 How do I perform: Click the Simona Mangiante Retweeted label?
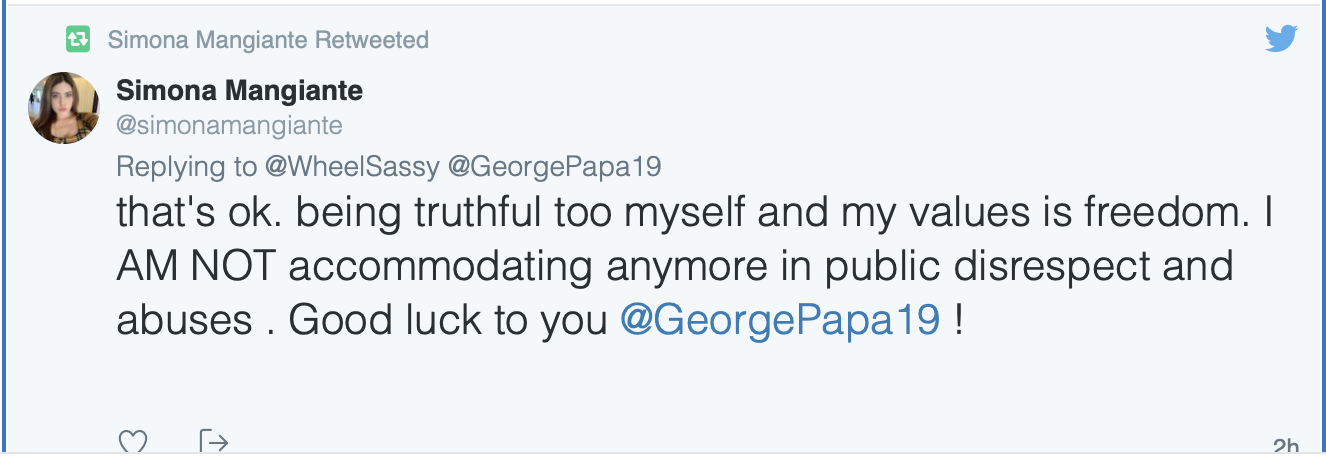pyautogui.click(x=268, y=40)
